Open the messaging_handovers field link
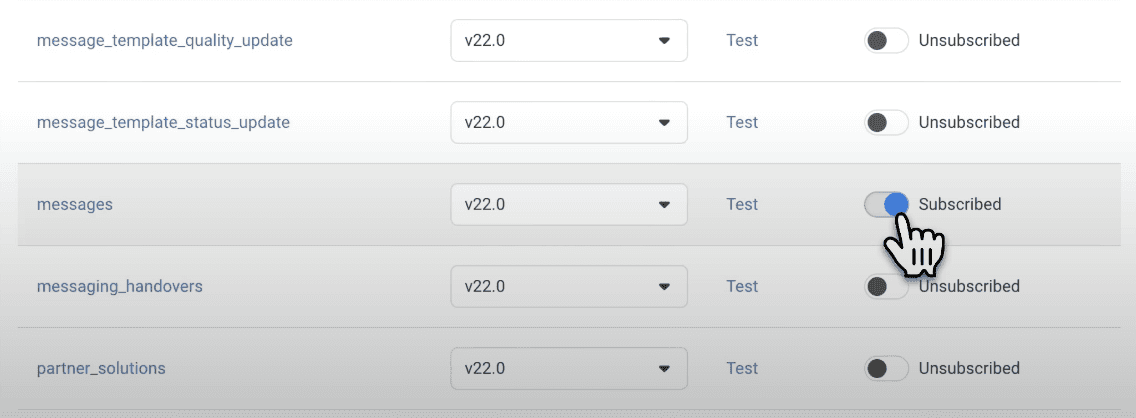Screen dimensions: 1136x418 tap(120, 286)
